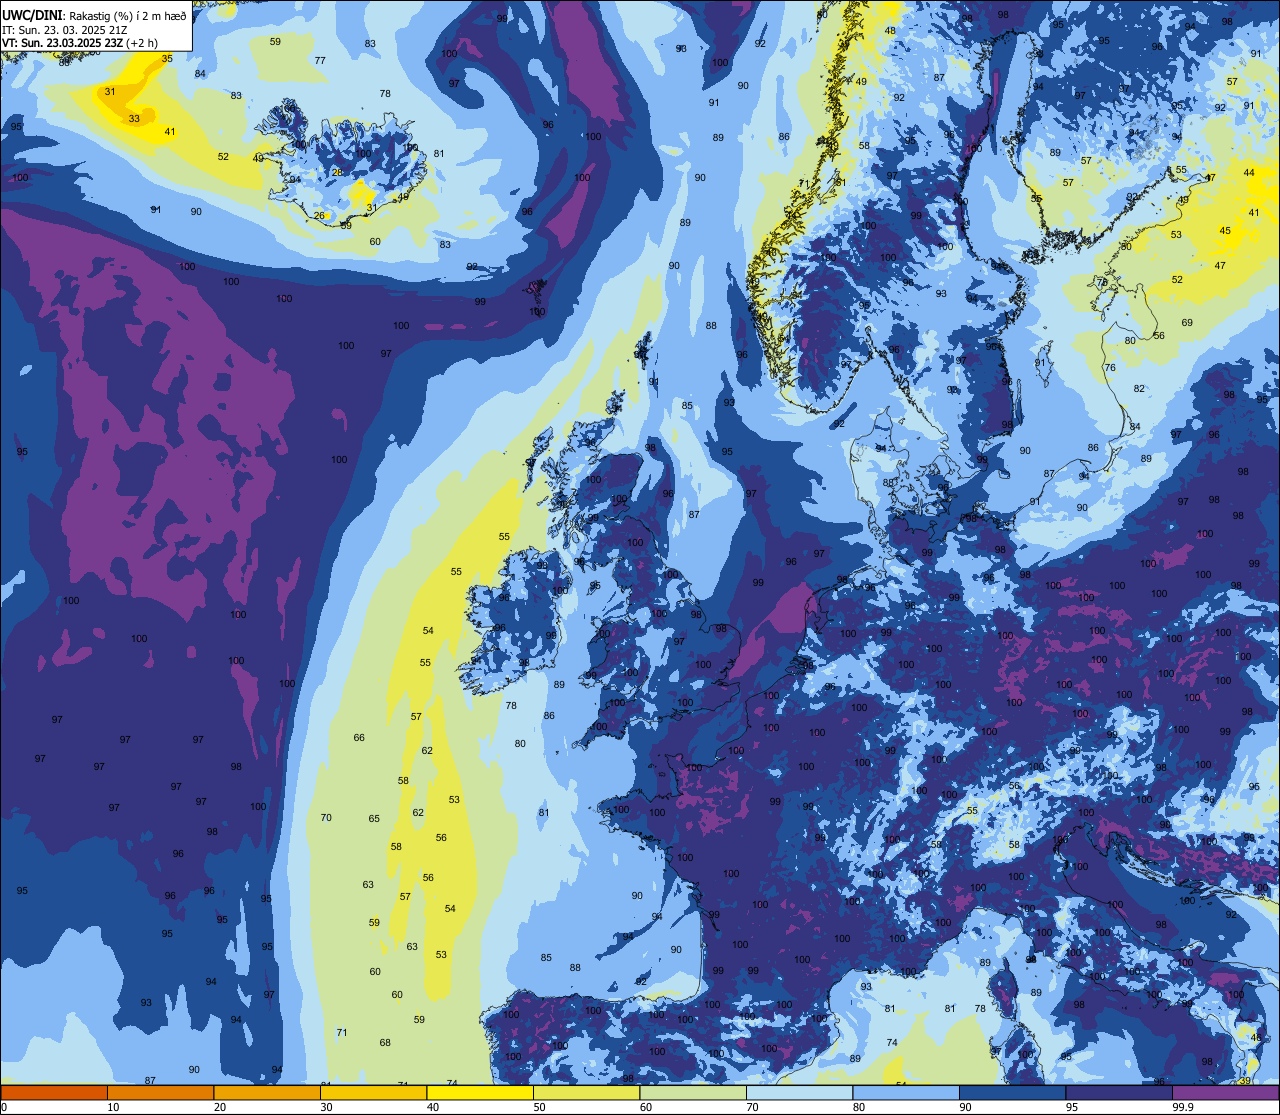Click the '20' legend scale label
Screen dimensions: 1280x1115
(220, 1107)
